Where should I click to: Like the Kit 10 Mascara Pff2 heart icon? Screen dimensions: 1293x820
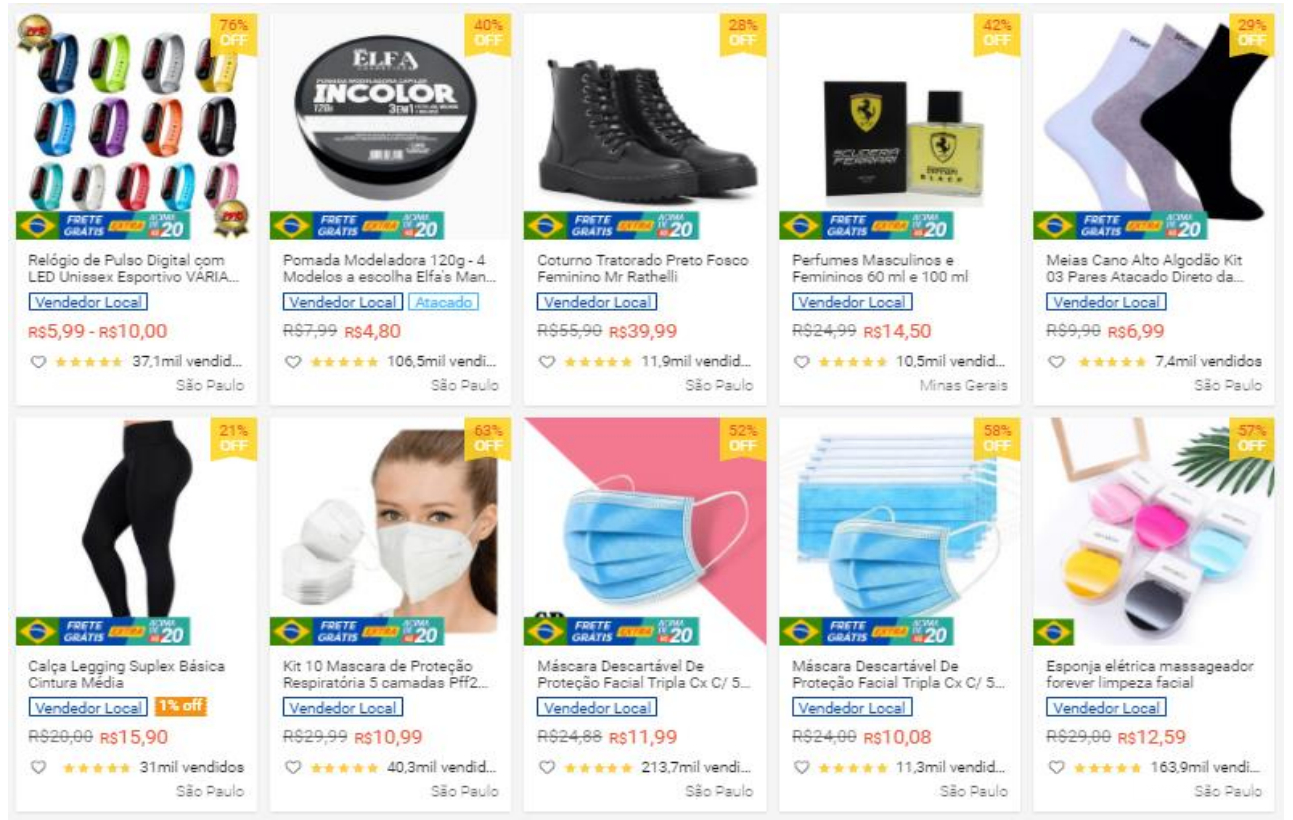(293, 768)
